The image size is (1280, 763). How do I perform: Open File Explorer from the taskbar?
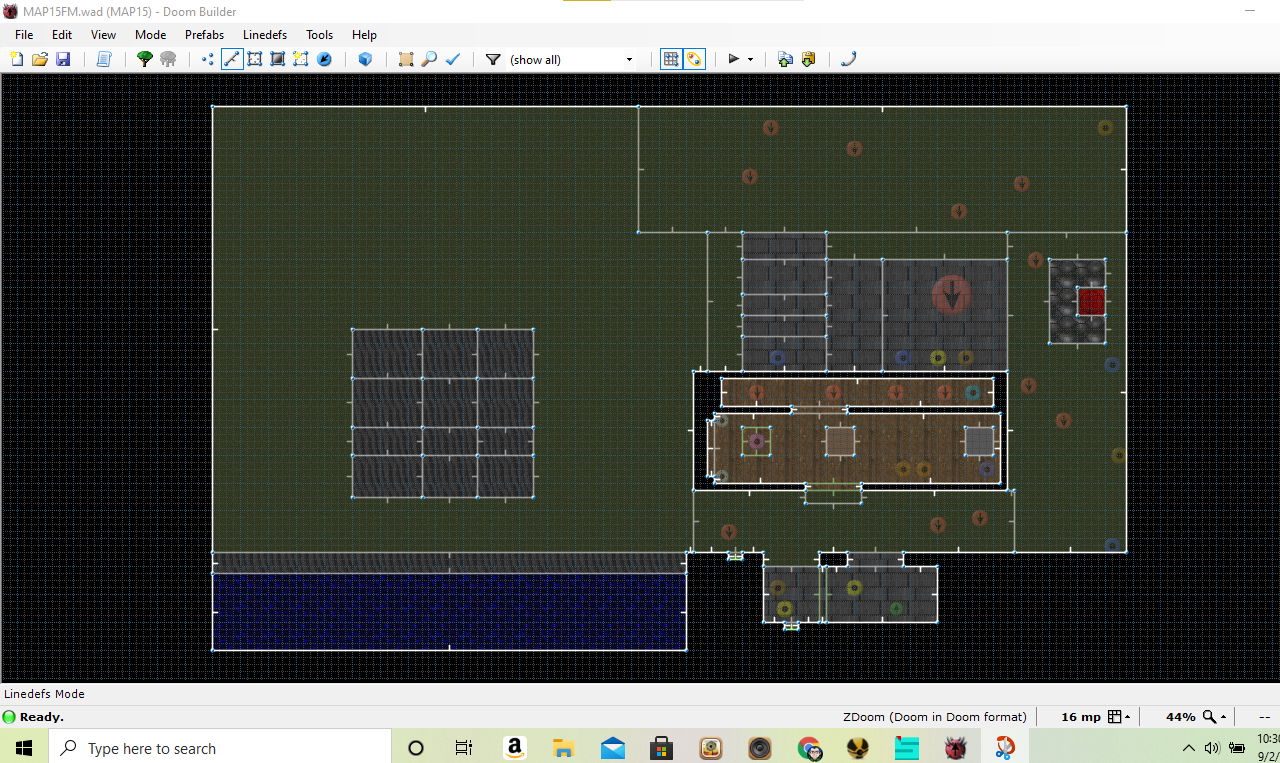564,747
